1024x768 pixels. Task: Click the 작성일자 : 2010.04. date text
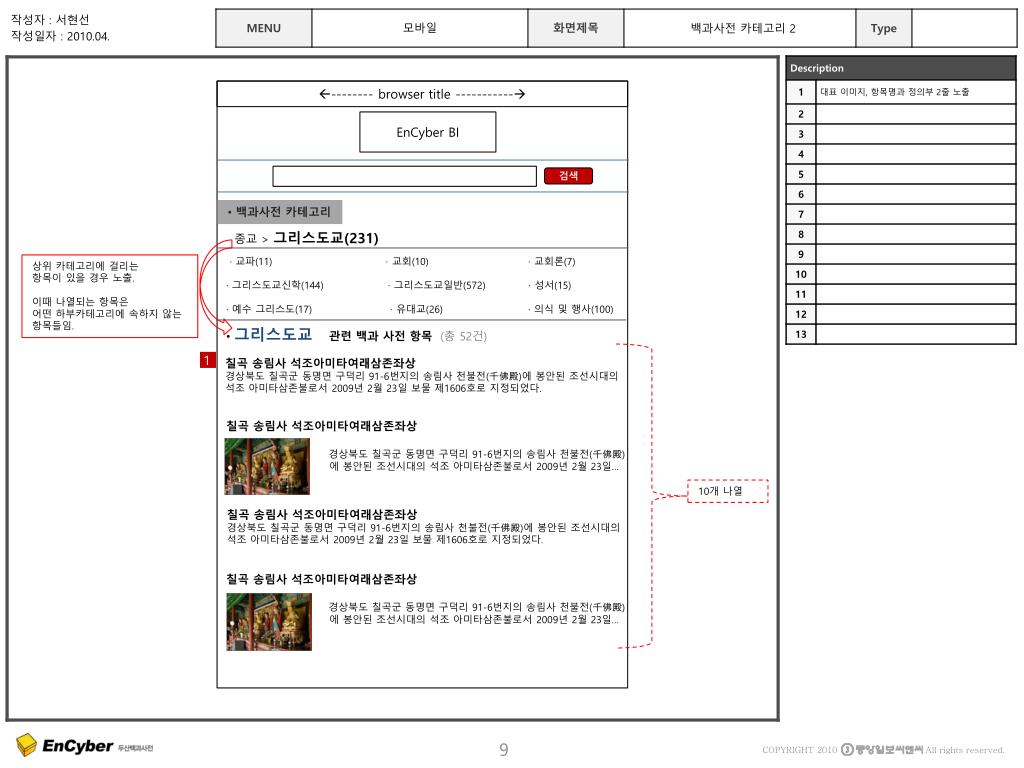point(60,36)
